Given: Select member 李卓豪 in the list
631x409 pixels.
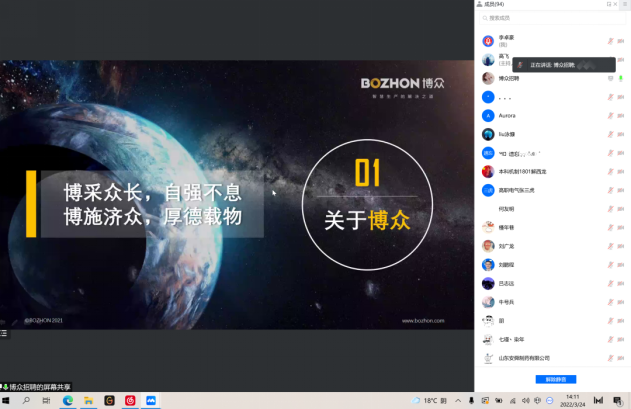Looking at the screenshot, I should click(x=552, y=41).
